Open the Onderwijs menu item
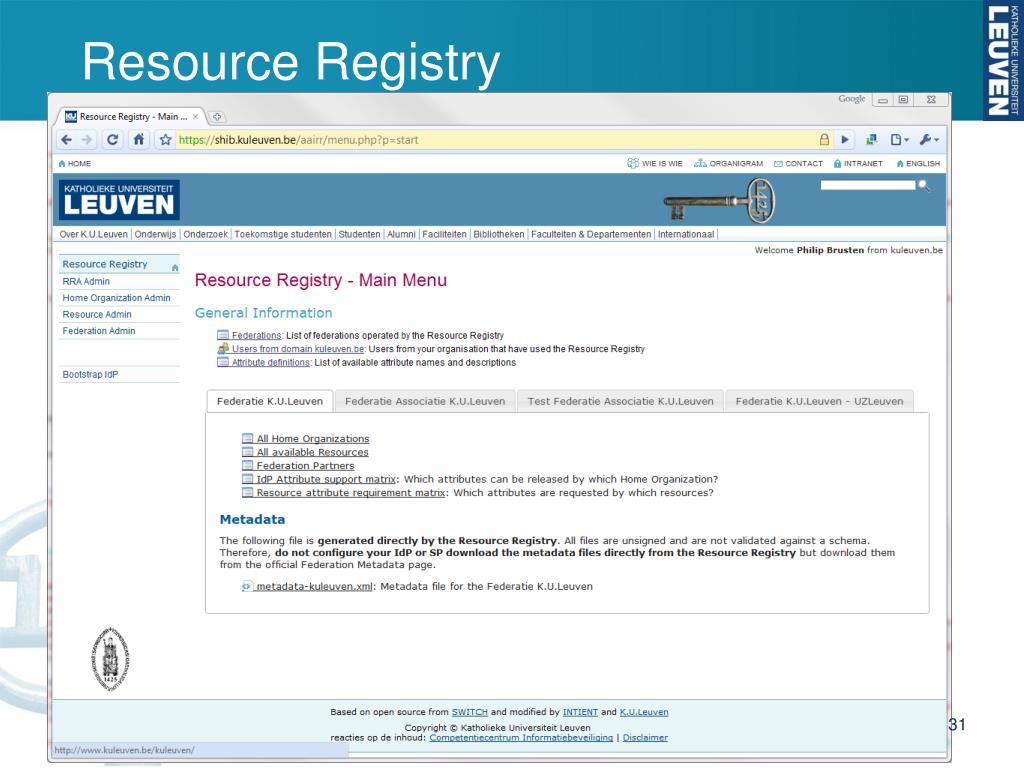1024x768 pixels. (x=155, y=234)
